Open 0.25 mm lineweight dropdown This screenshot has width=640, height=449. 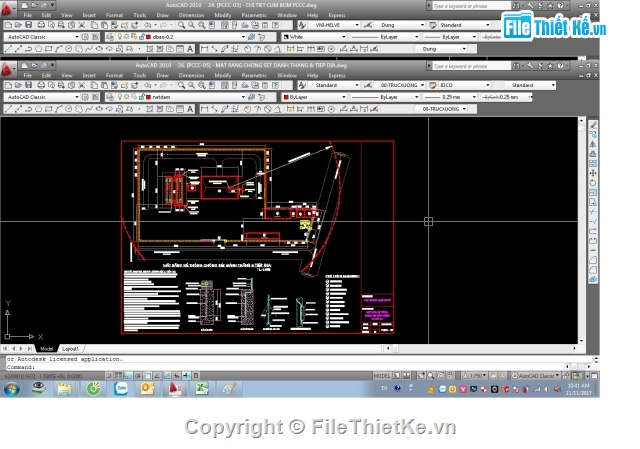click(474, 97)
